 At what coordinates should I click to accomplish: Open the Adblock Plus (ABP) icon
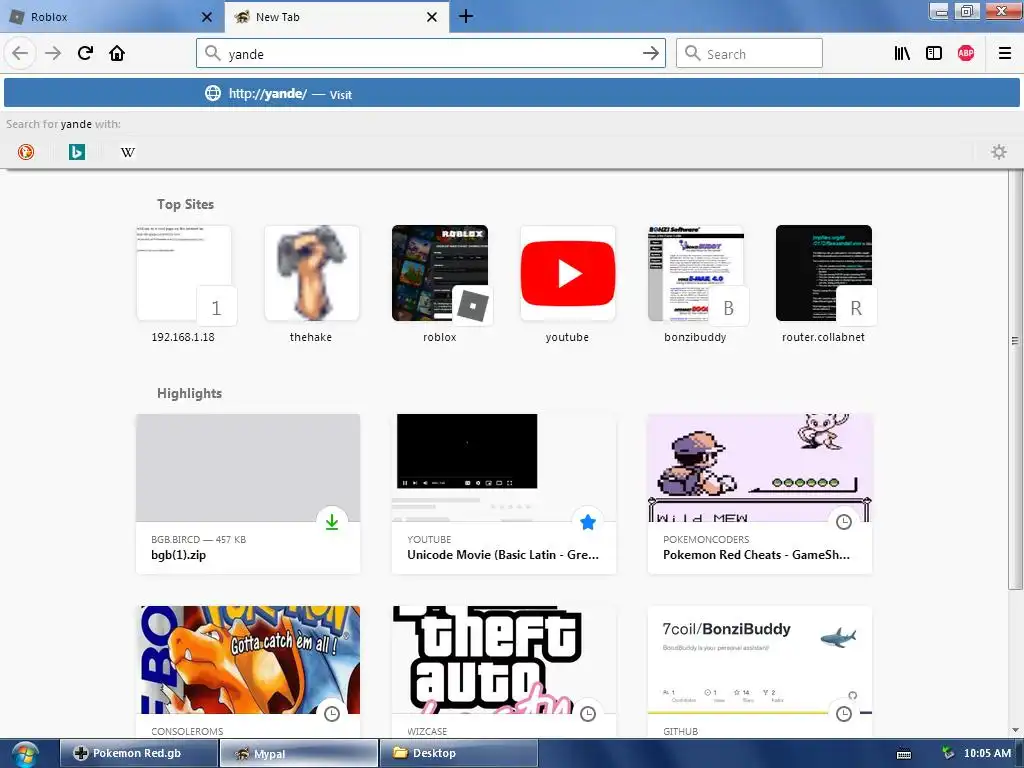pyautogui.click(x=966, y=54)
